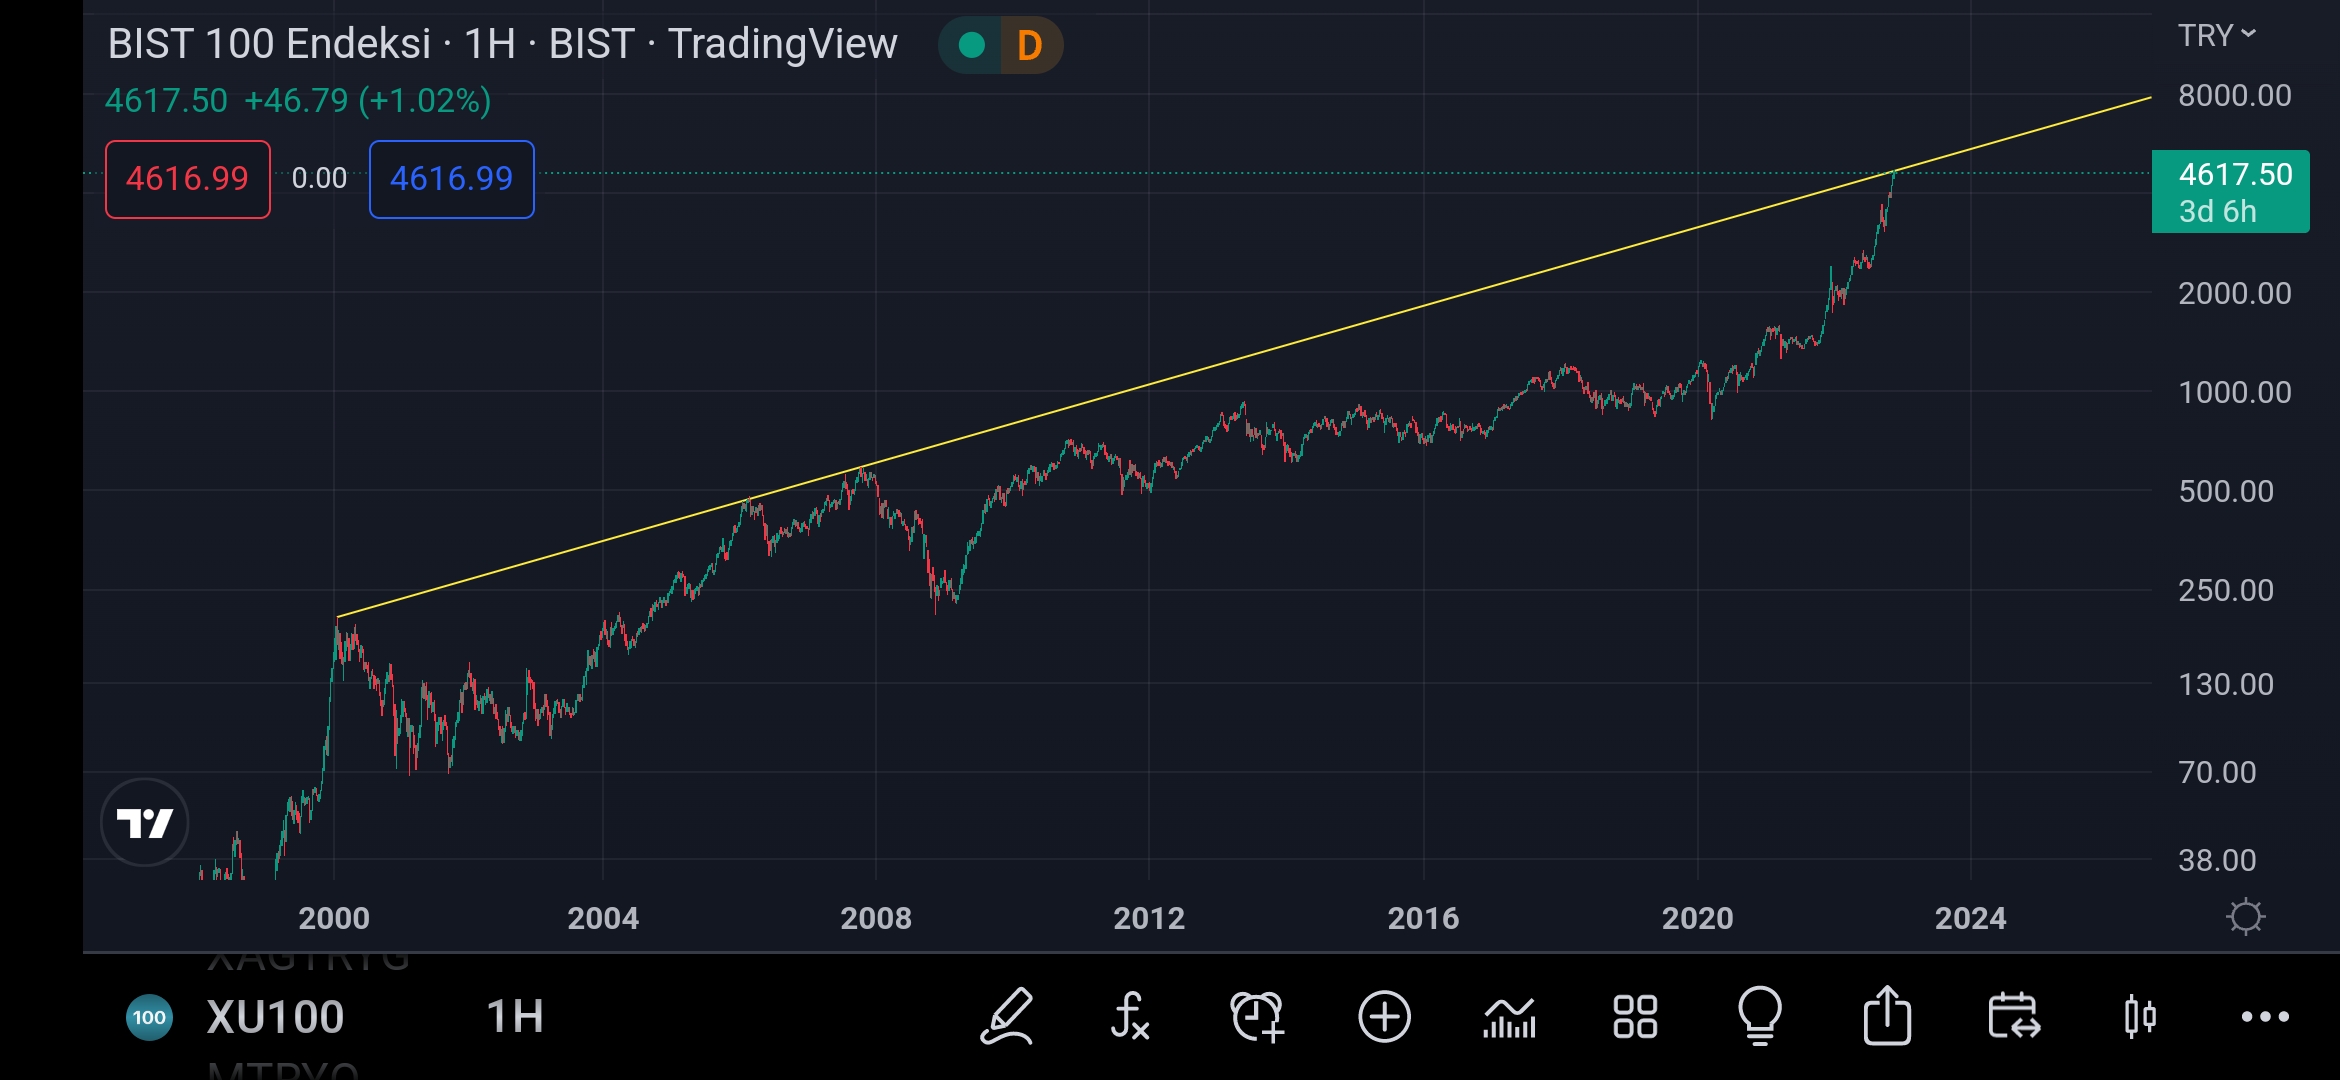The width and height of the screenshot is (2340, 1080).
Task: Open the layout grid icon
Action: tap(1635, 1017)
